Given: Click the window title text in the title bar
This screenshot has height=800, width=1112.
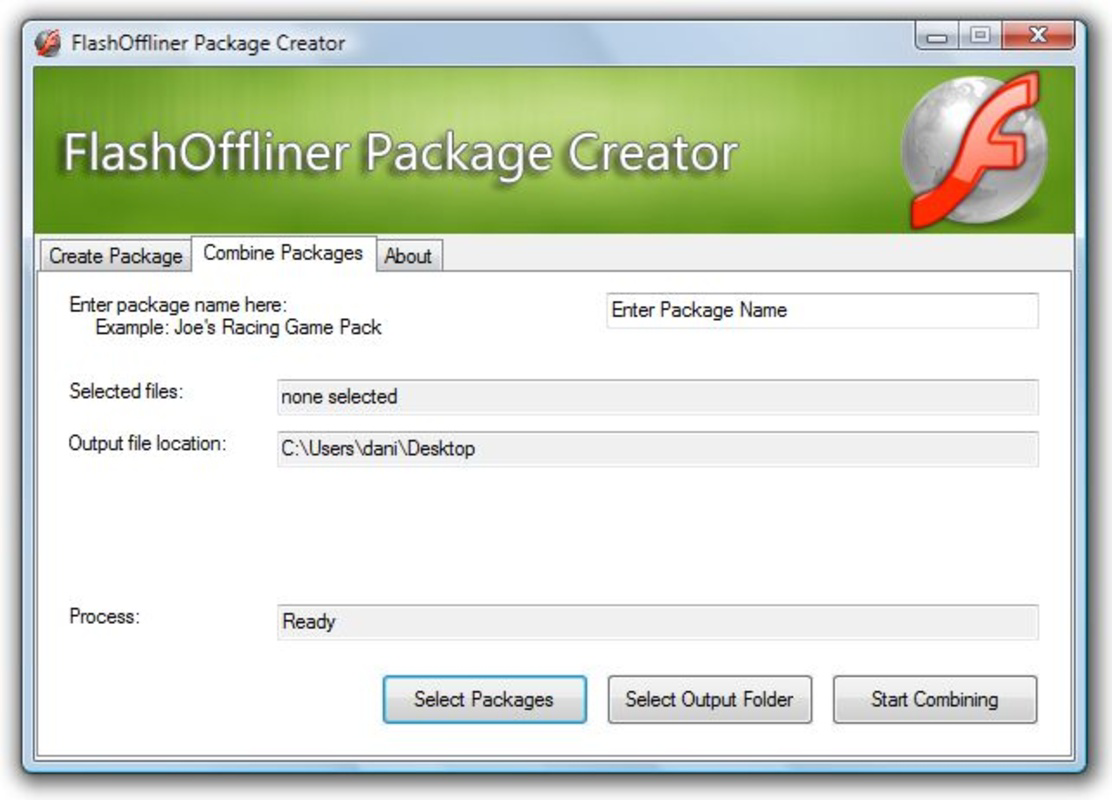Looking at the screenshot, I should pyautogui.click(x=208, y=43).
